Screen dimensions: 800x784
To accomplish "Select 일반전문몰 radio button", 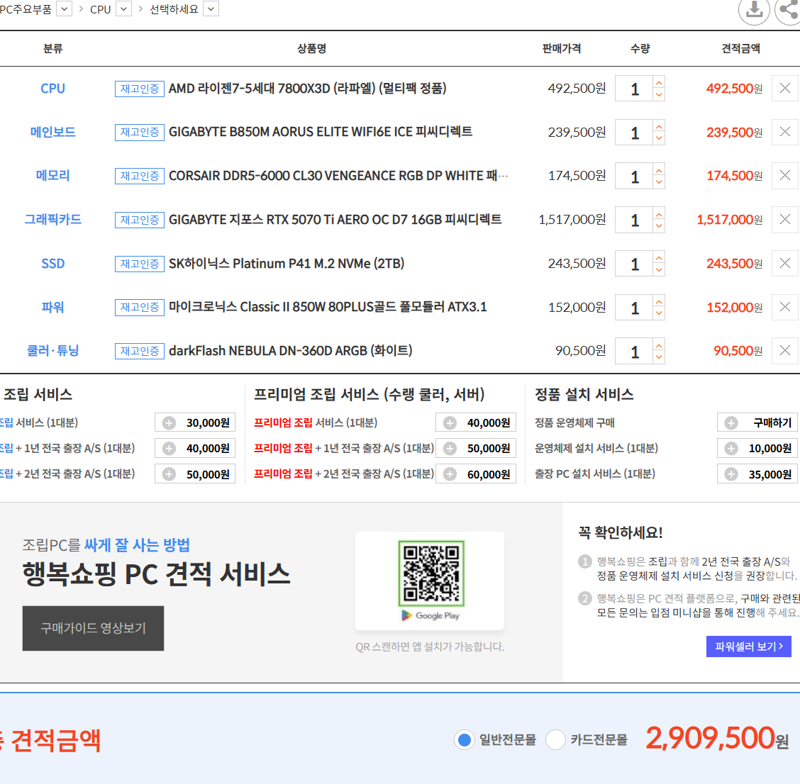I will [464, 740].
